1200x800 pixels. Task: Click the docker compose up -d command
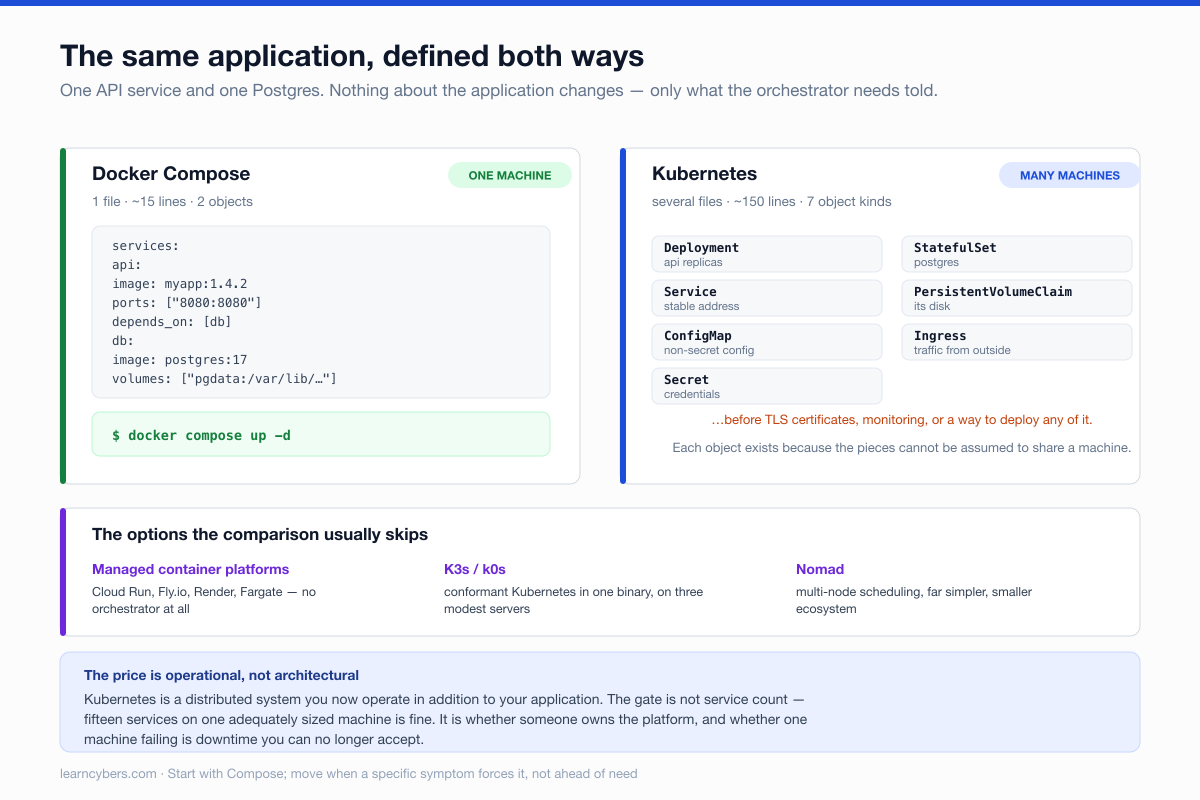pos(321,435)
